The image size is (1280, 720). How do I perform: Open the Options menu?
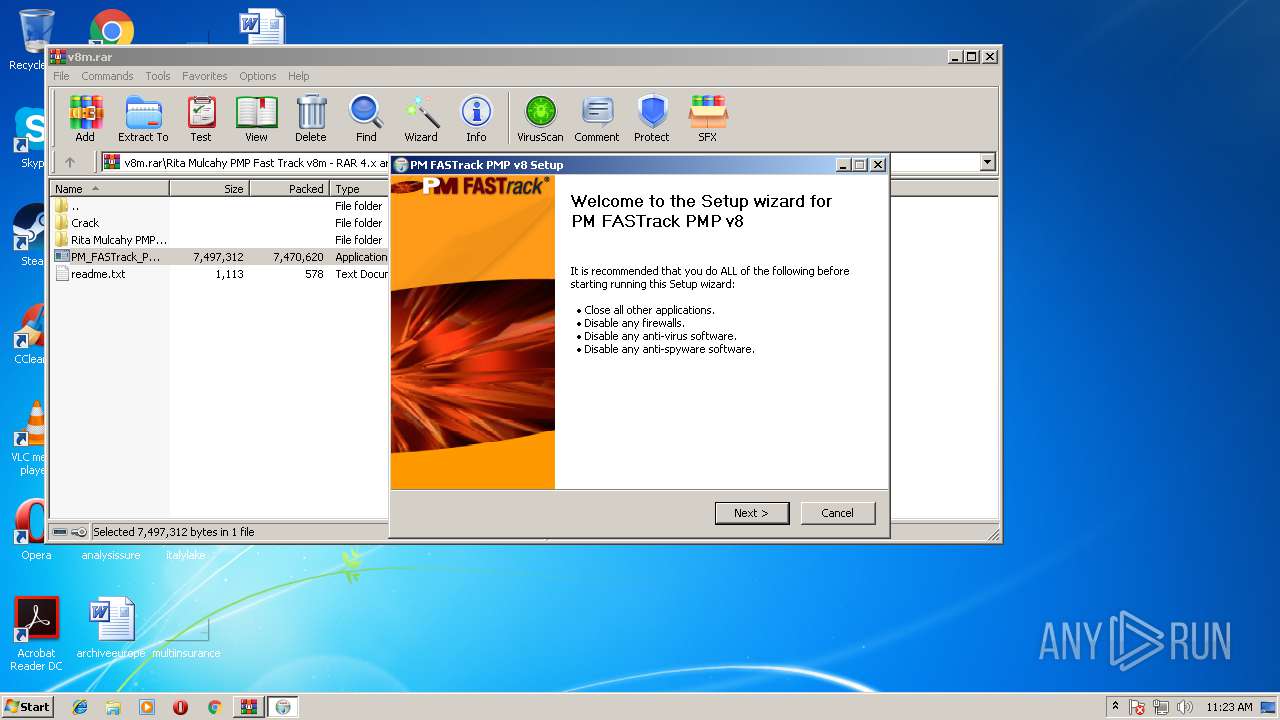257,76
